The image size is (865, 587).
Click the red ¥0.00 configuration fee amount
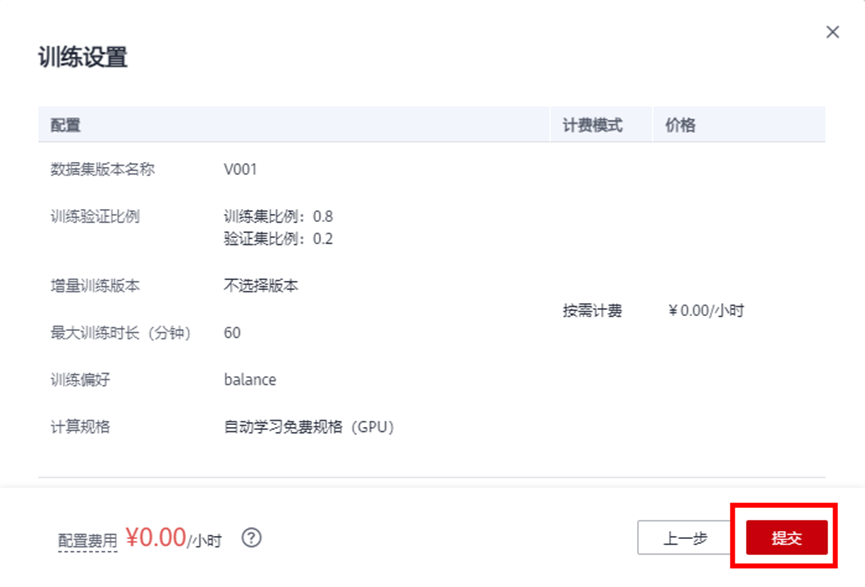(x=156, y=537)
